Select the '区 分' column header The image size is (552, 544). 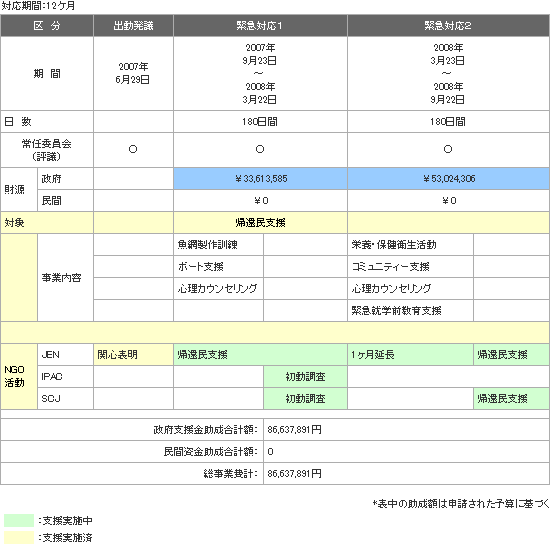(47, 26)
